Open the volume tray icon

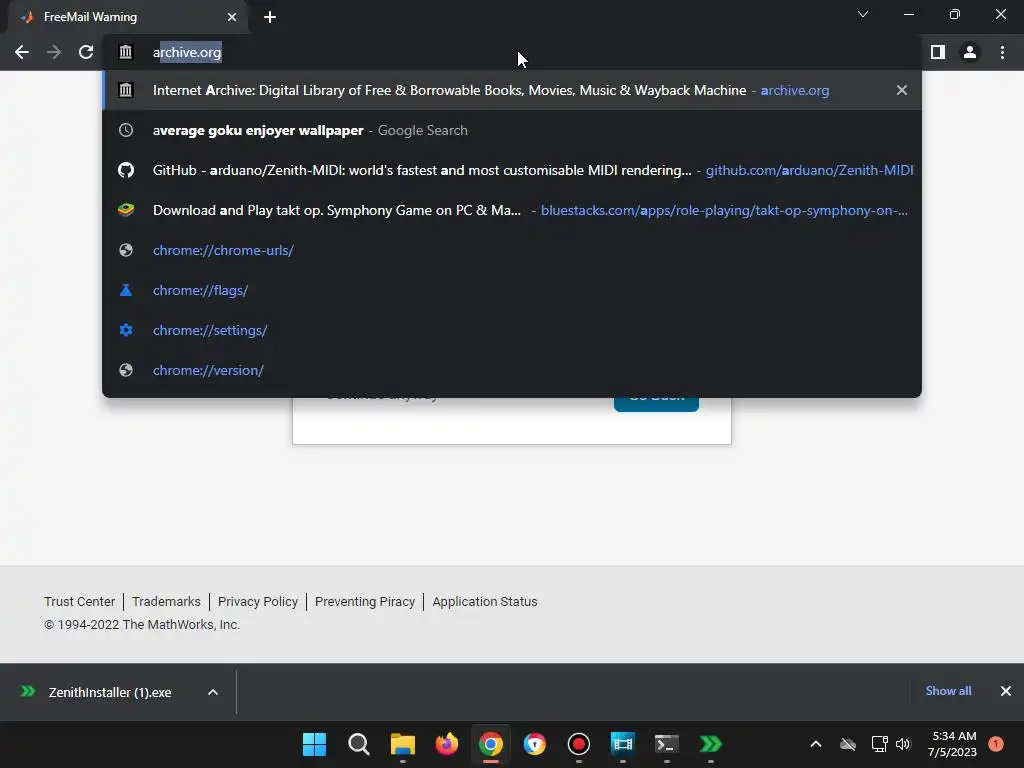903,744
